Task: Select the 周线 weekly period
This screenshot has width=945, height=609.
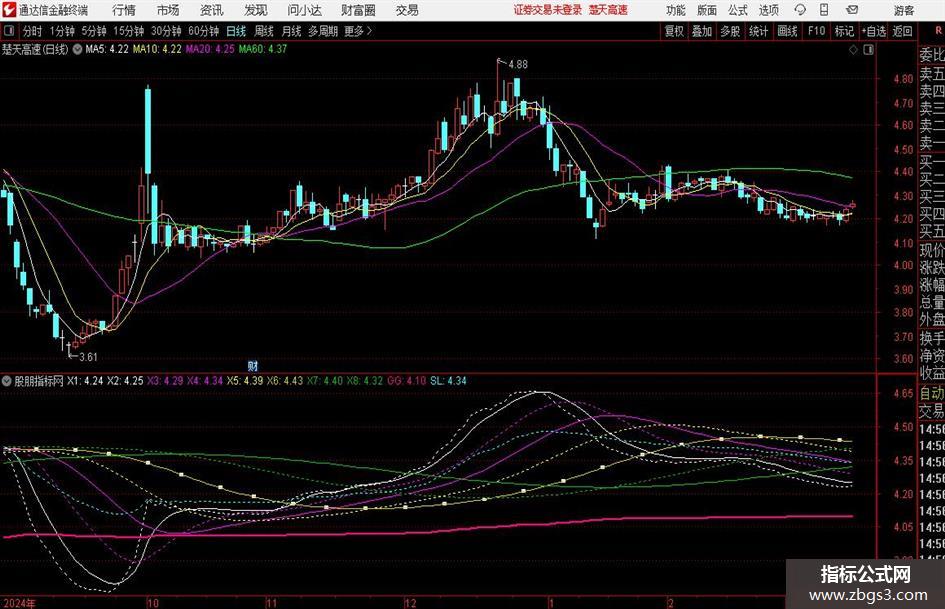Action: (264, 31)
